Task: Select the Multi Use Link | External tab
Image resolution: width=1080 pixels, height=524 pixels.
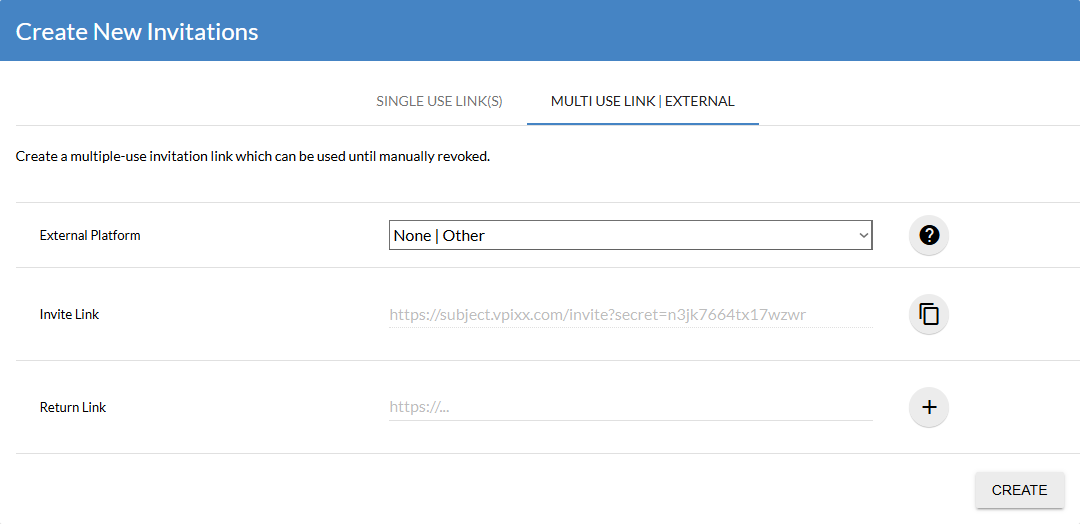Action: tap(642, 101)
